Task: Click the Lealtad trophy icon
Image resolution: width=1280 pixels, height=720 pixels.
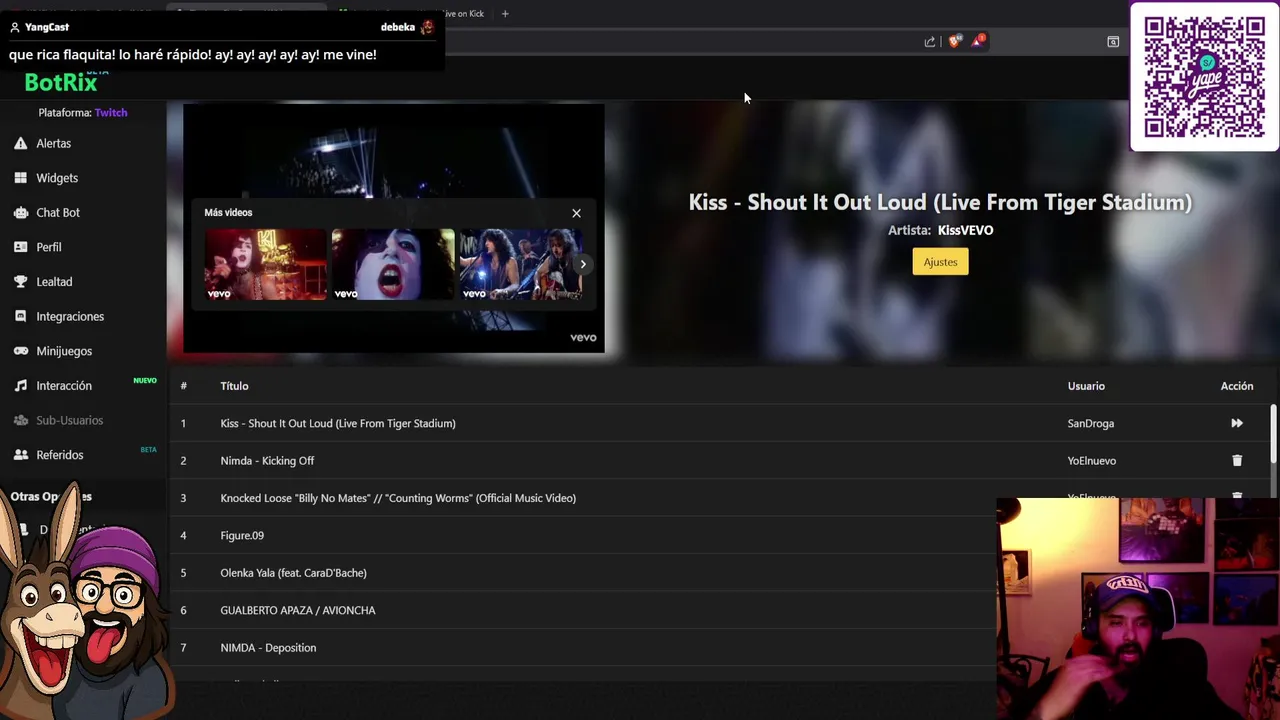Action: tap(20, 282)
